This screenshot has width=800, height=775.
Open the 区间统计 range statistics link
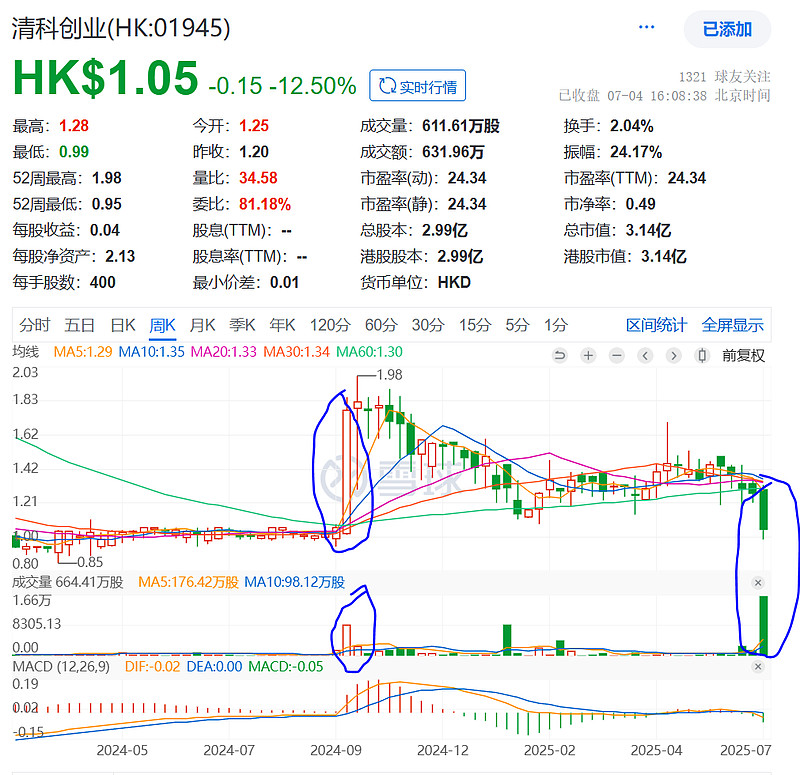point(656,325)
